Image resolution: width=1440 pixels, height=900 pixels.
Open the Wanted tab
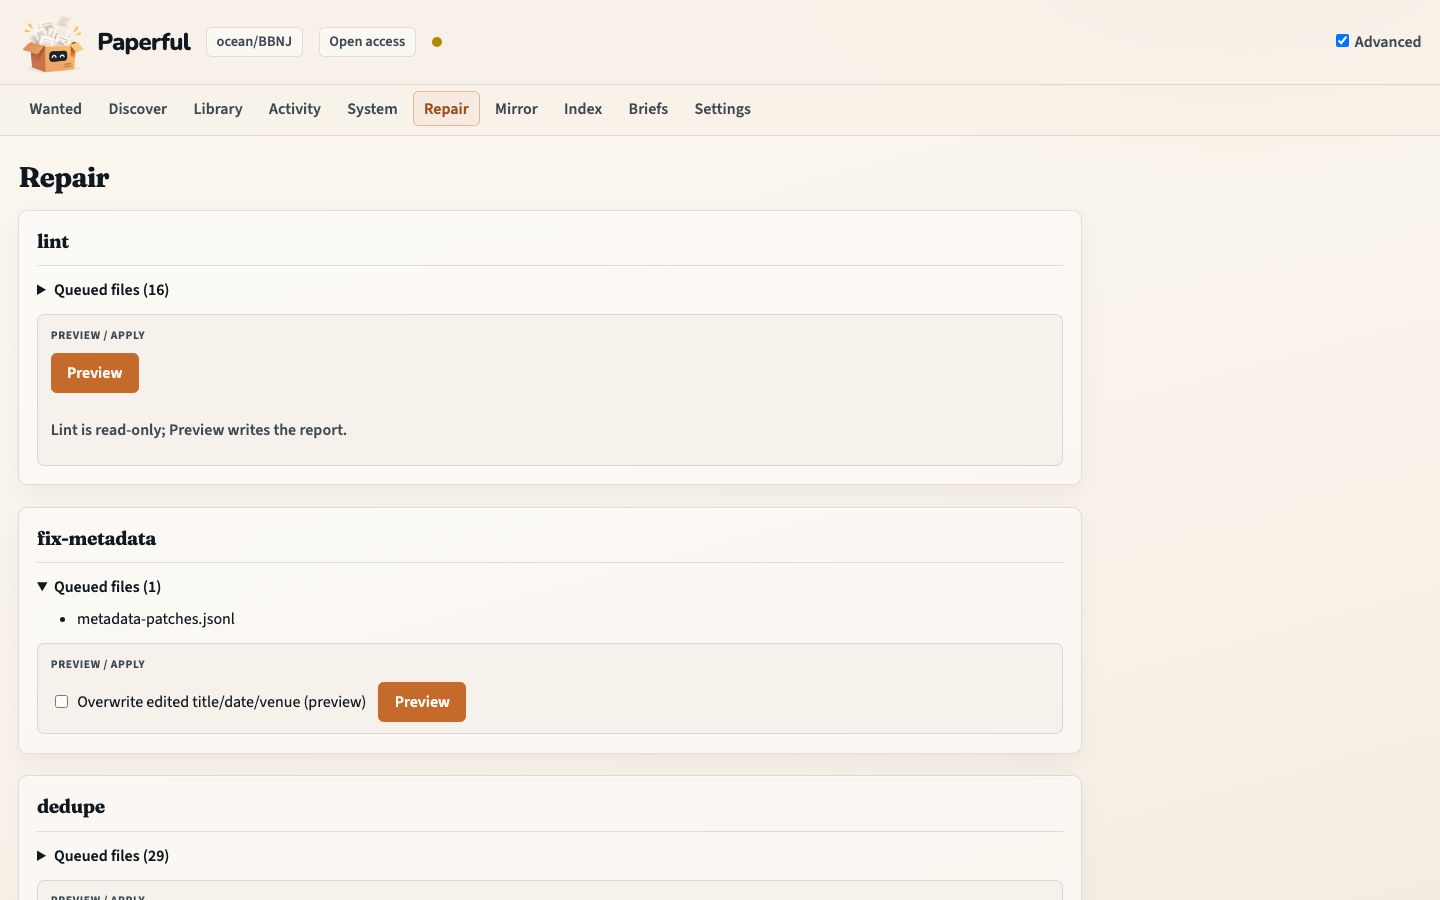[56, 109]
